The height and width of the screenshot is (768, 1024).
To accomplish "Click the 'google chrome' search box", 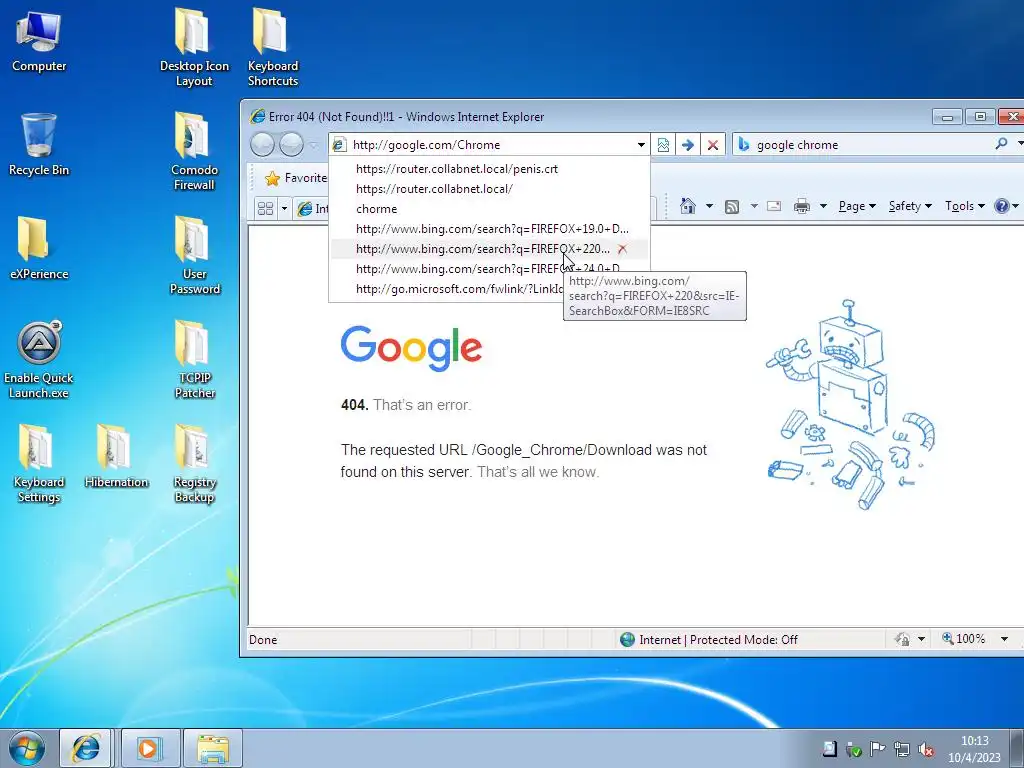I will click(x=869, y=144).
